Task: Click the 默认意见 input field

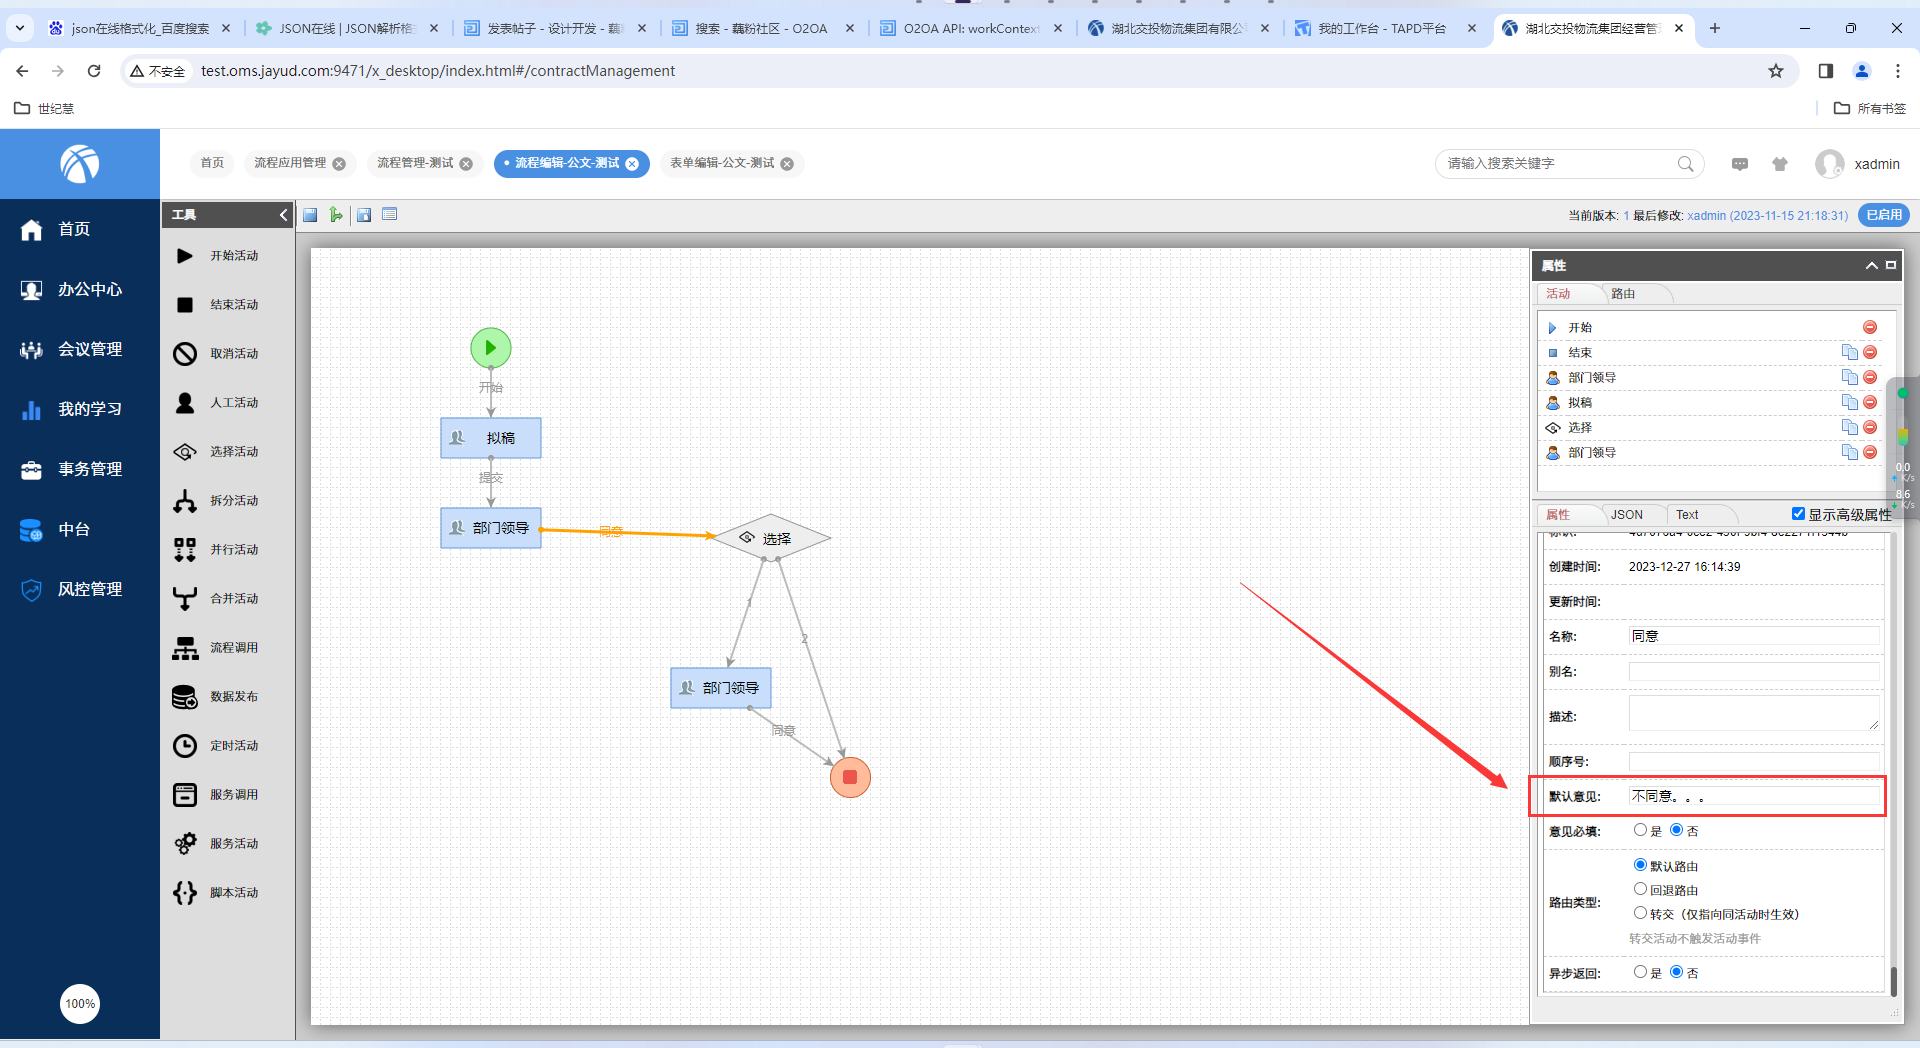Action: pos(1754,797)
